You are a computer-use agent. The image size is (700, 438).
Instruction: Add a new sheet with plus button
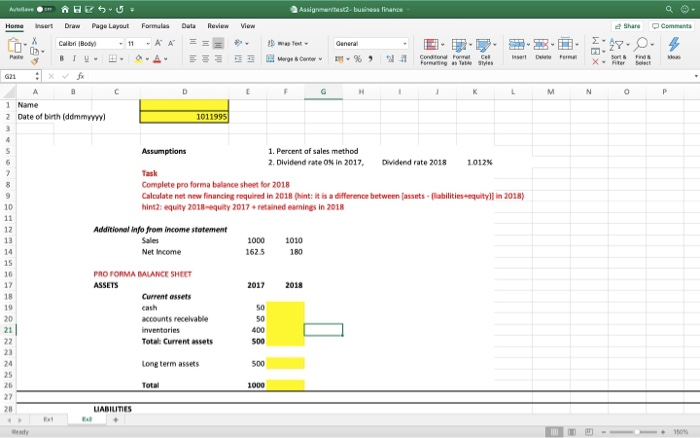[x=116, y=419]
